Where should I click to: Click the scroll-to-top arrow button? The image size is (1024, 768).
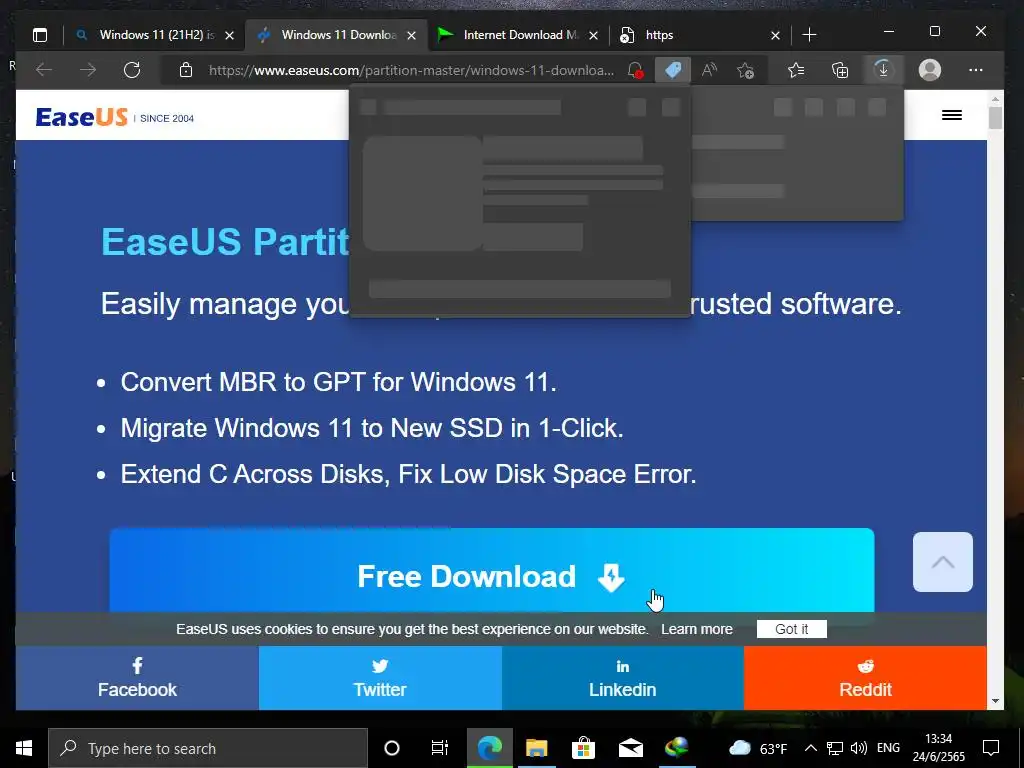(942, 562)
